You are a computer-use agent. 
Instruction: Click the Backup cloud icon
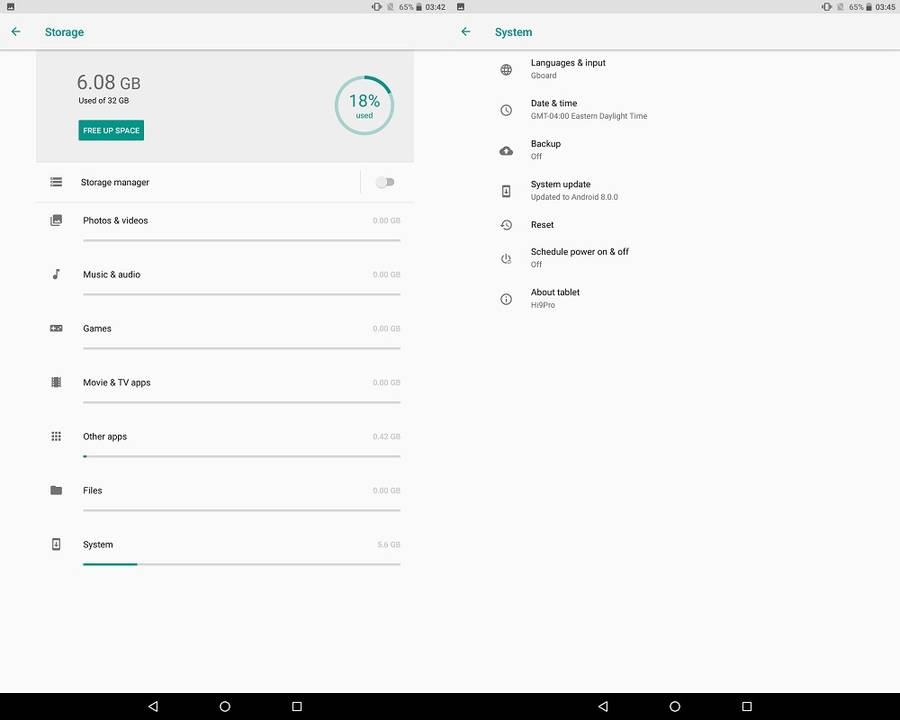pyautogui.click(x=506, y=151)
